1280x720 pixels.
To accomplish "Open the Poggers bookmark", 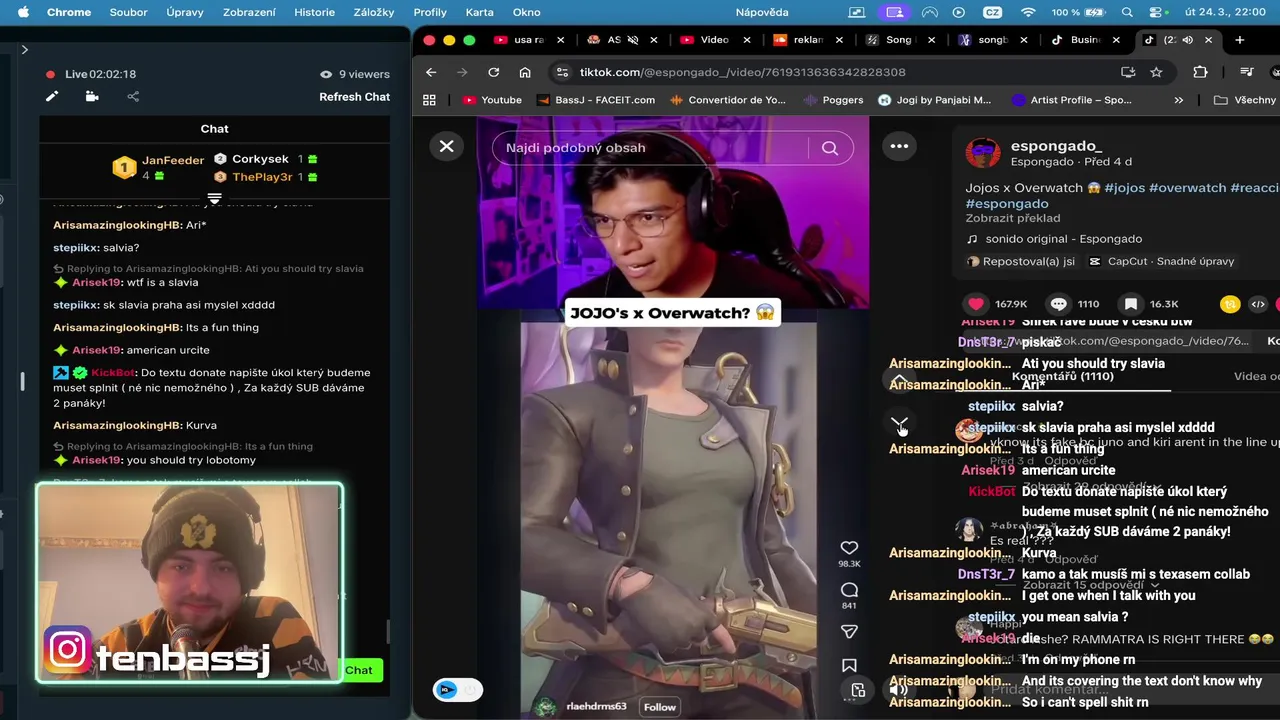I will tap(834, 100).
